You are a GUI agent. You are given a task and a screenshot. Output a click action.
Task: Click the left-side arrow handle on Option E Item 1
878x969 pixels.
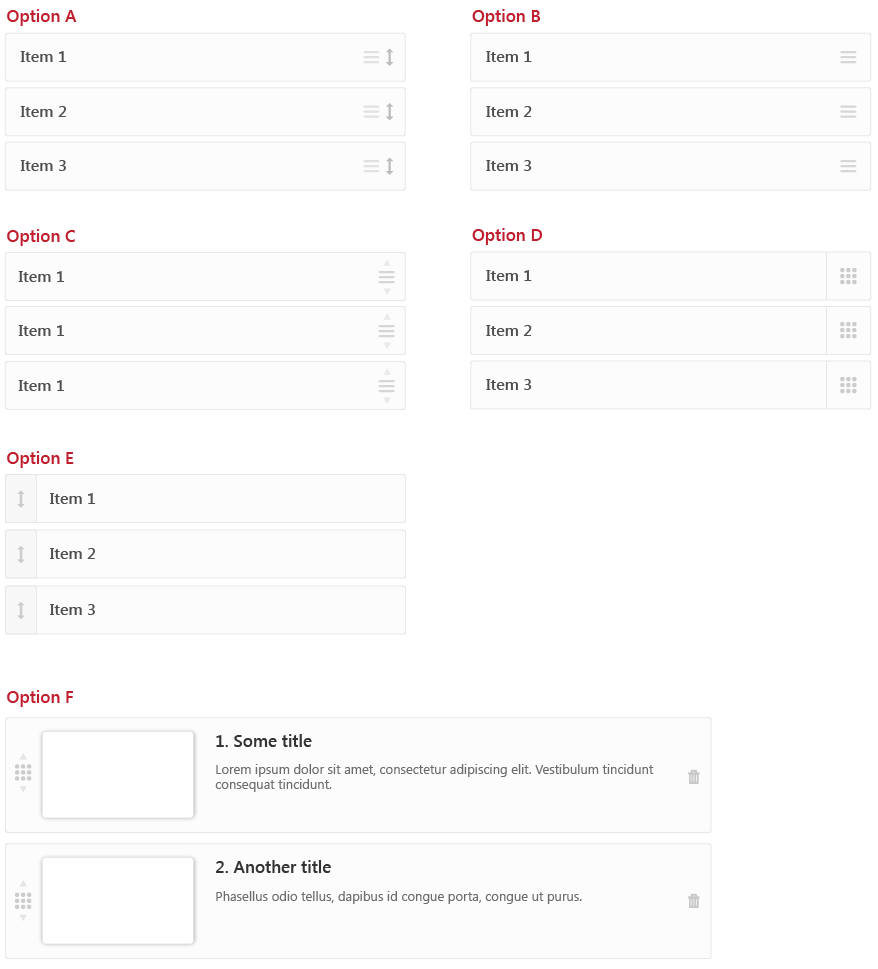click(x=21, y=498)
